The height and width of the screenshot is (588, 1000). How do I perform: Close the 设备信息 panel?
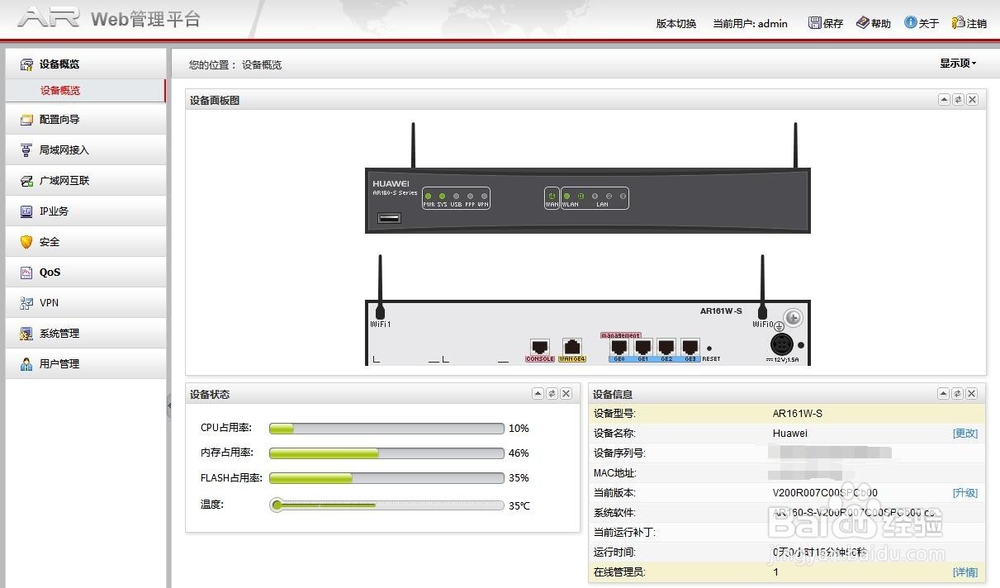pyautogui.click(x=971, y=393)
